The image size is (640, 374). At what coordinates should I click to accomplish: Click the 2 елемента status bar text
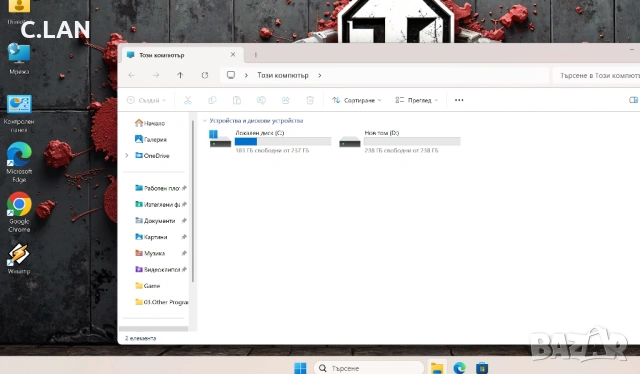140,338
